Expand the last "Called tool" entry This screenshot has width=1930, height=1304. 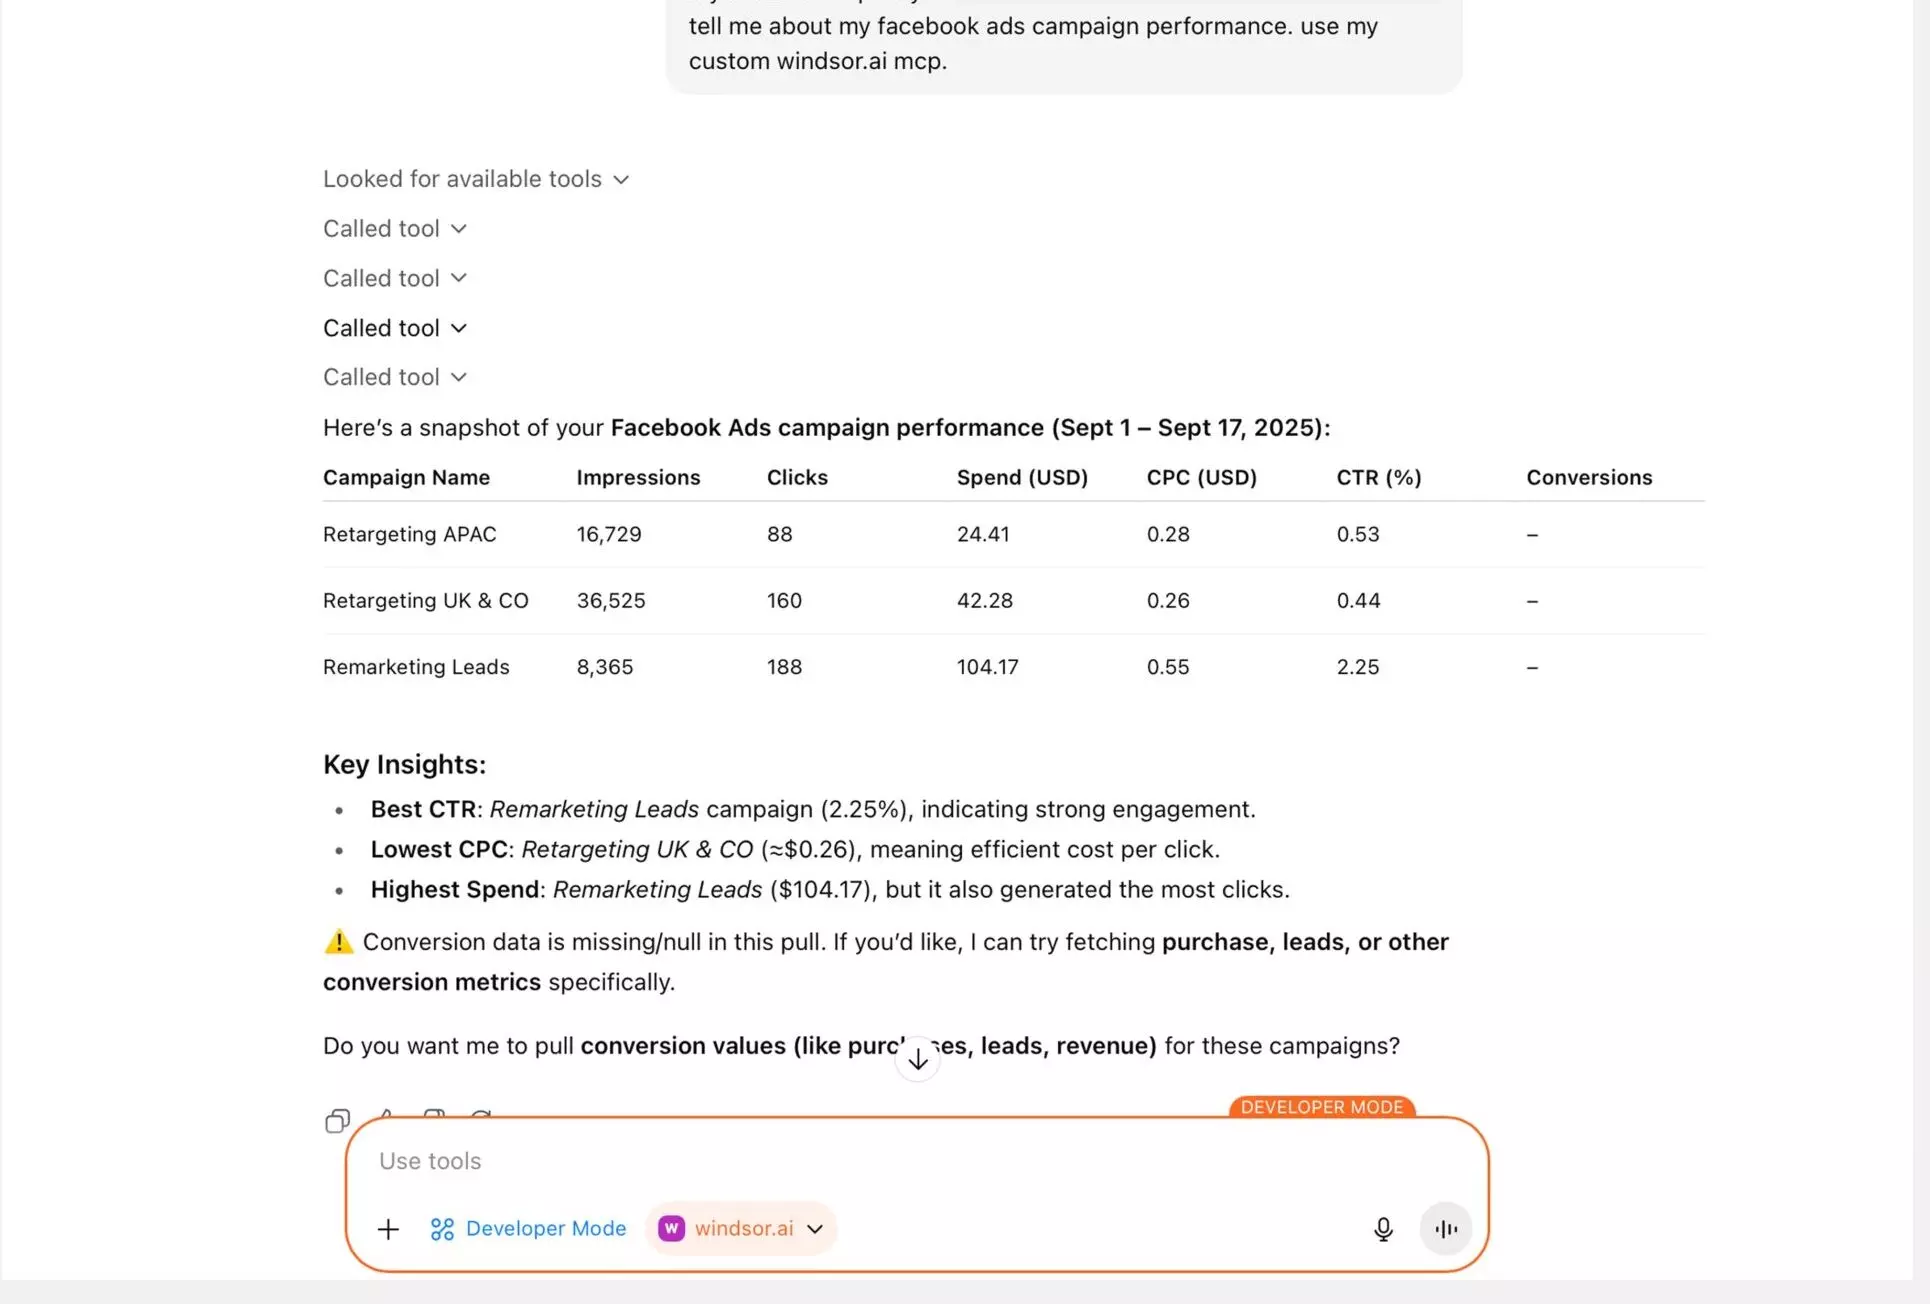(x=395, y=377)
